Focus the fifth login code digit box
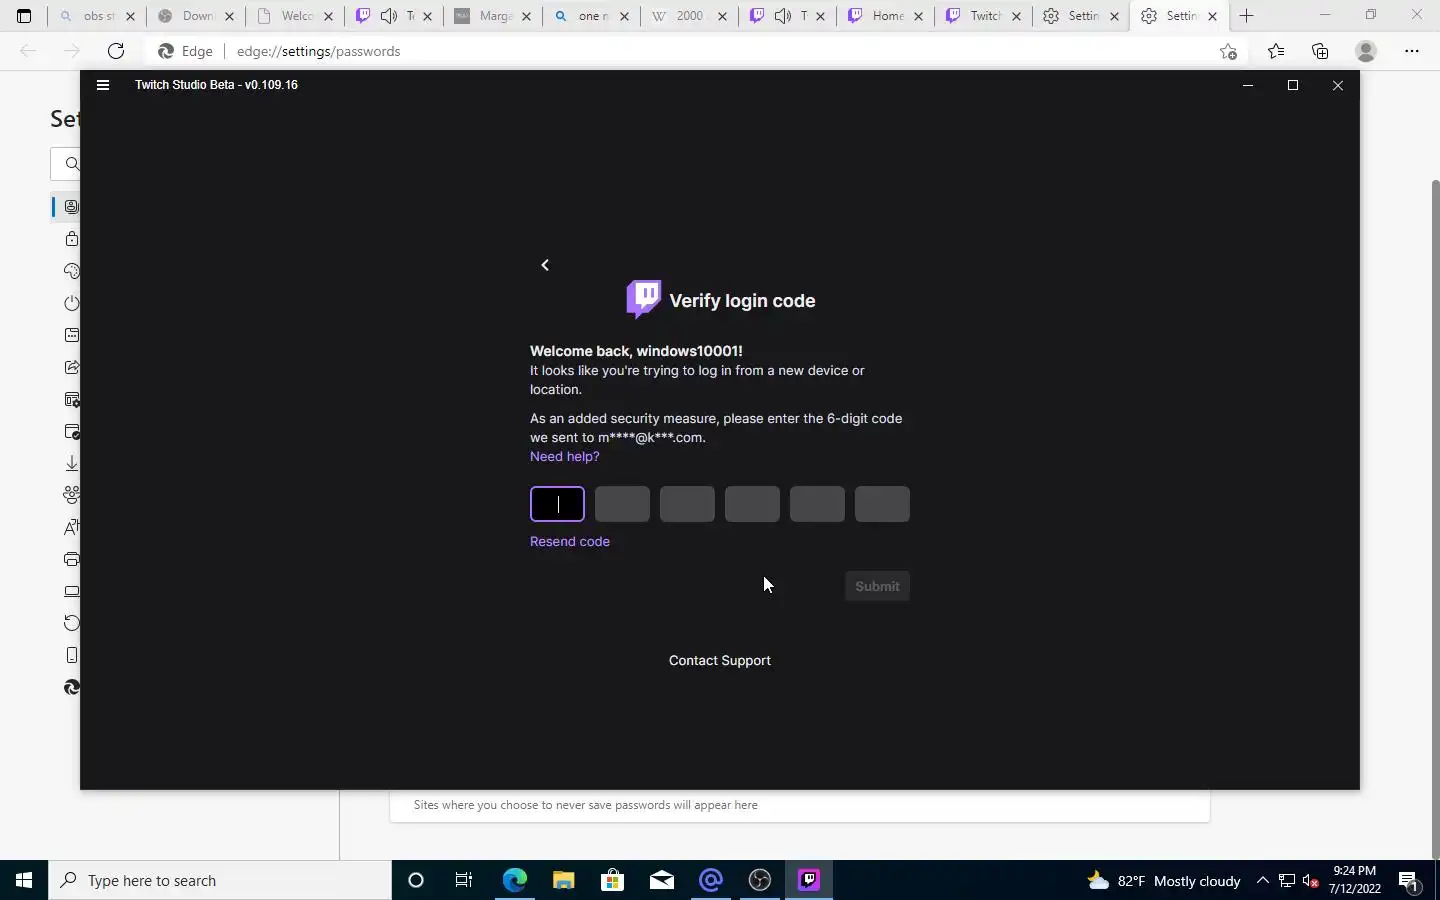The image size is (1440, 900). [817, 504]
